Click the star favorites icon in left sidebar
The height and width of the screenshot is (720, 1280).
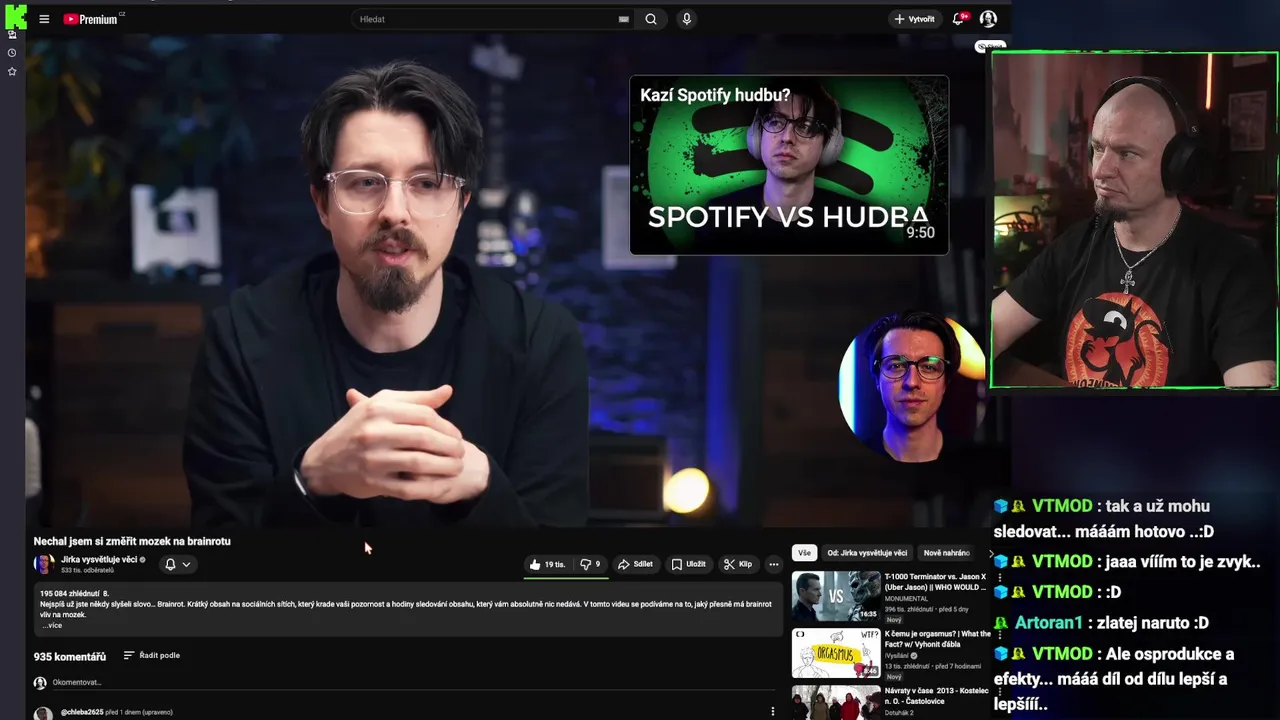click(x=12, y=72)
